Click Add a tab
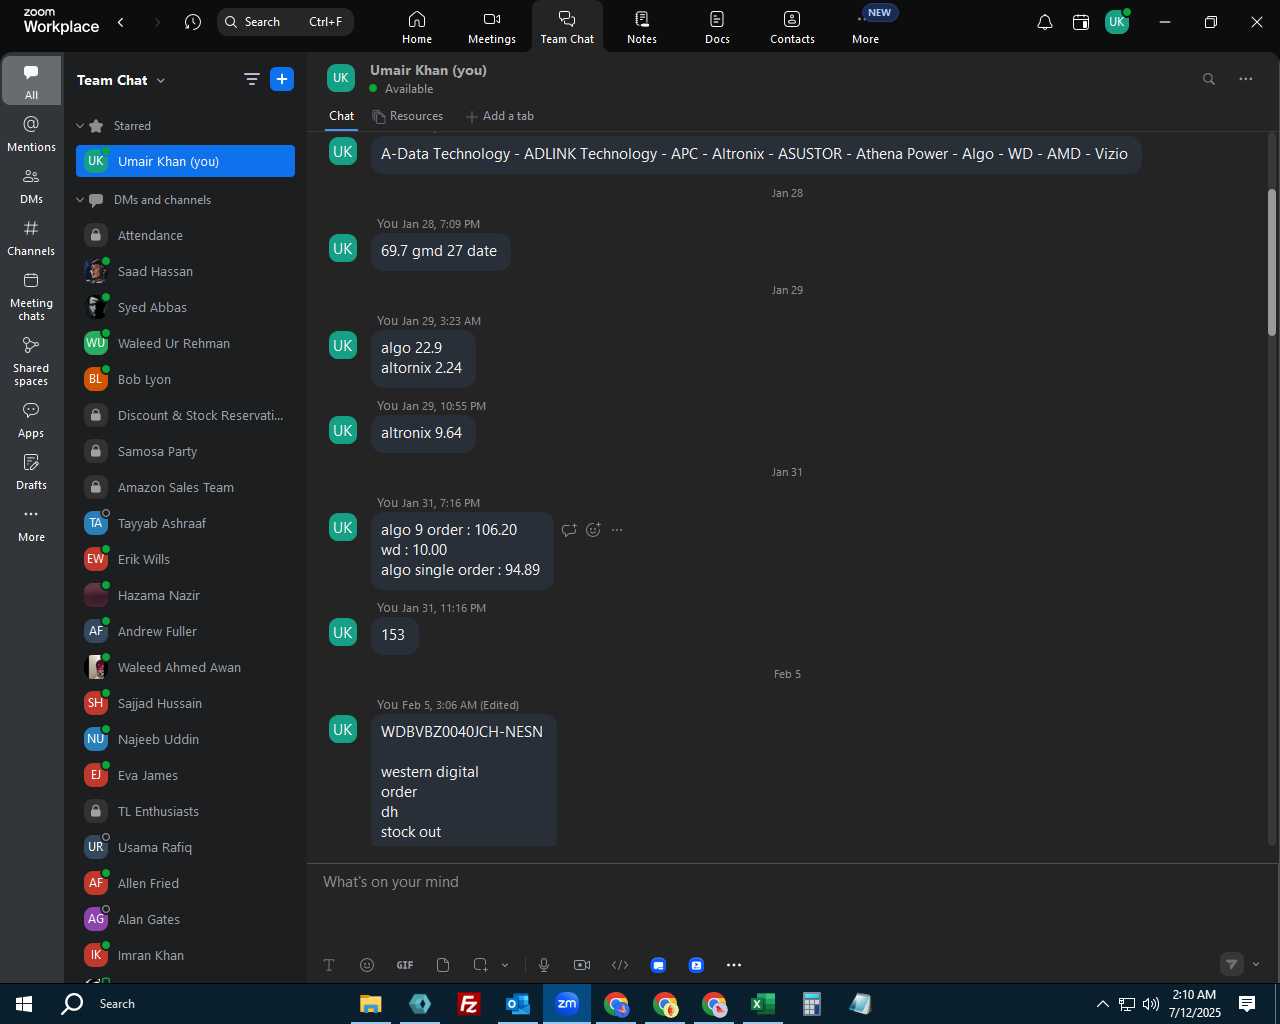The image size is (1280, 1024). (x=500, y=116)
